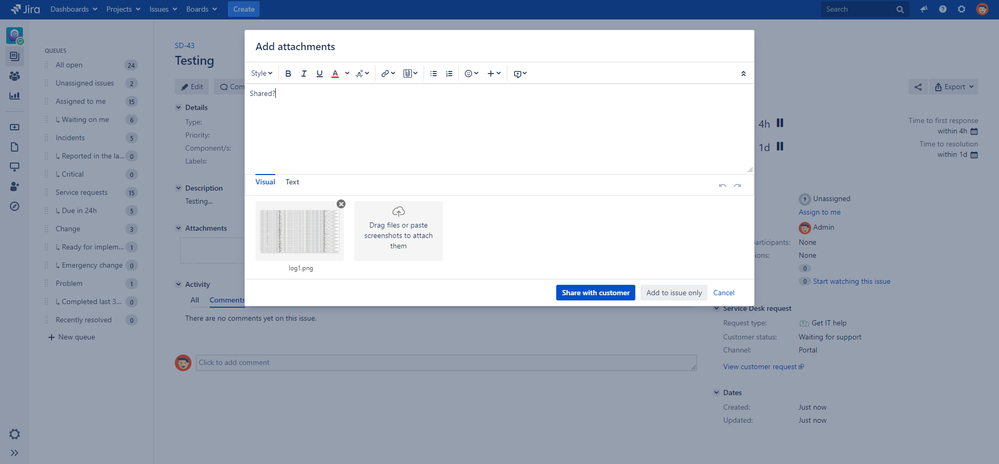
Task: Click New queue link
Action: tap(71, 337)
